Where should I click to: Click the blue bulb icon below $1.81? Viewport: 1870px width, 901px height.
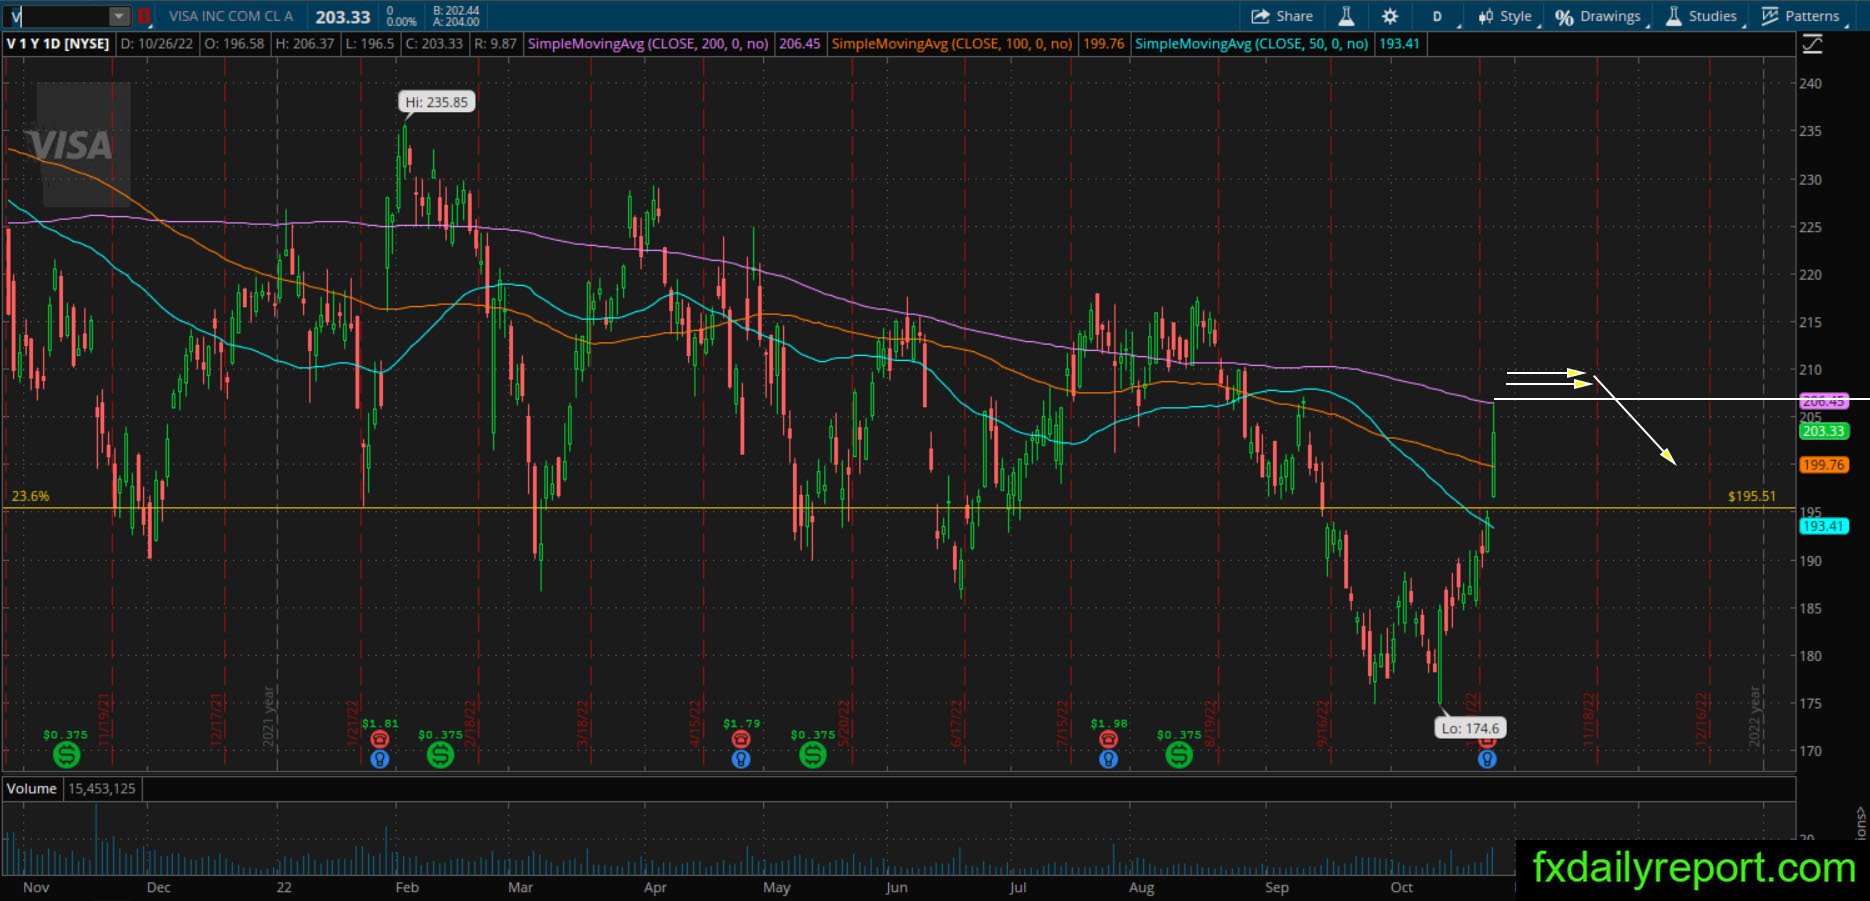click(379, 759)
